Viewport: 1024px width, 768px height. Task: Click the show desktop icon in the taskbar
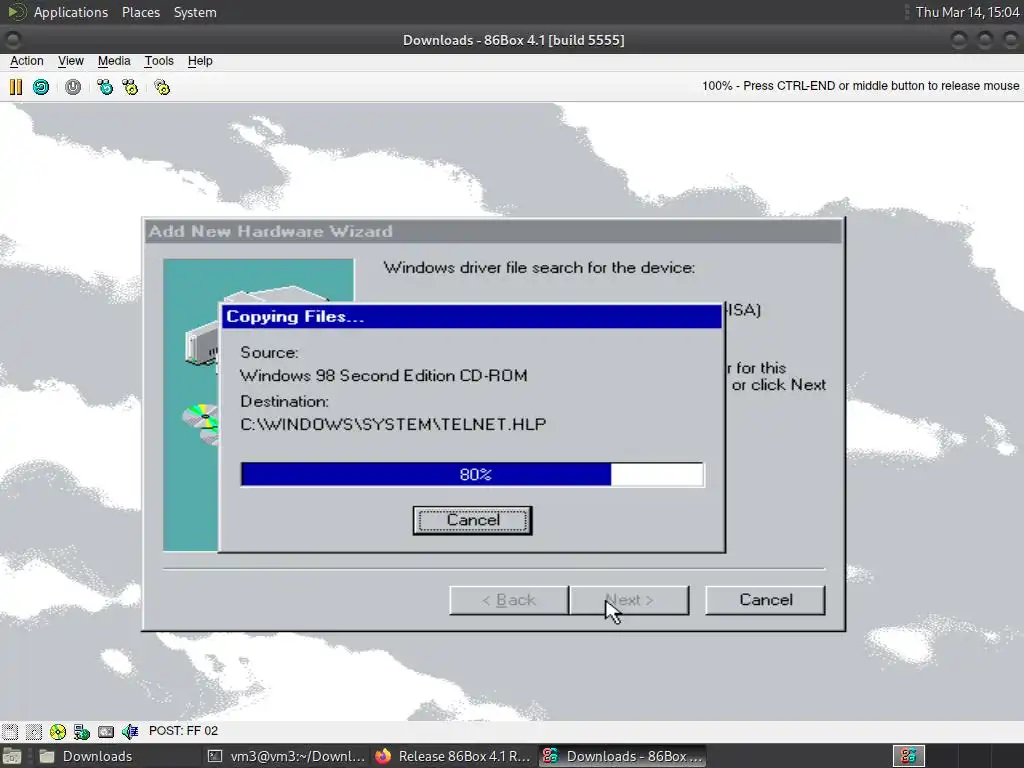tap(12, 756)
